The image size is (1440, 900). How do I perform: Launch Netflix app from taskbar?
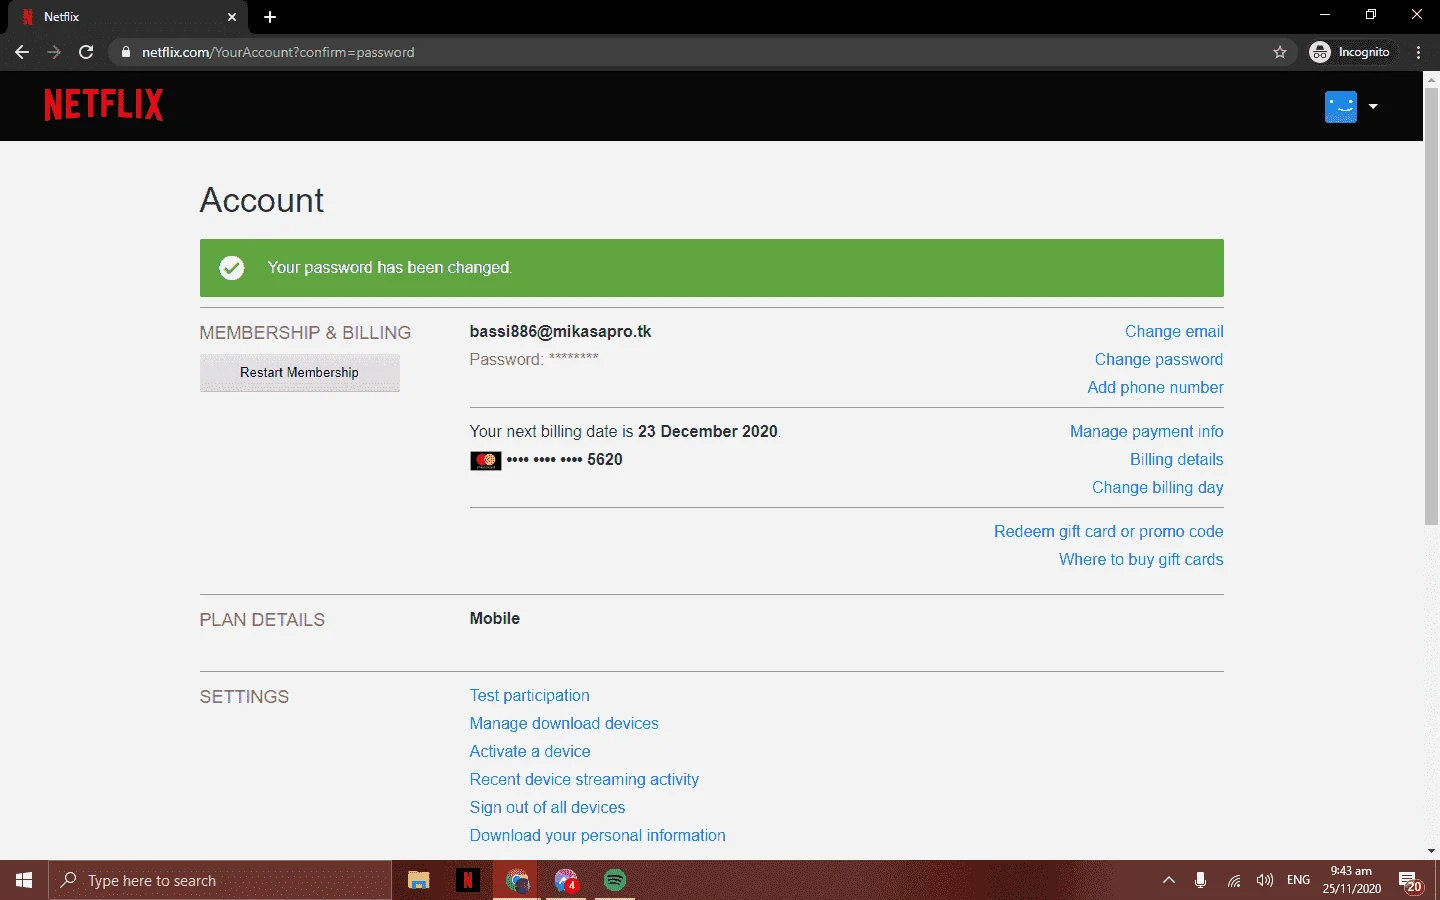pyautogui.click(x=467, y=880)
